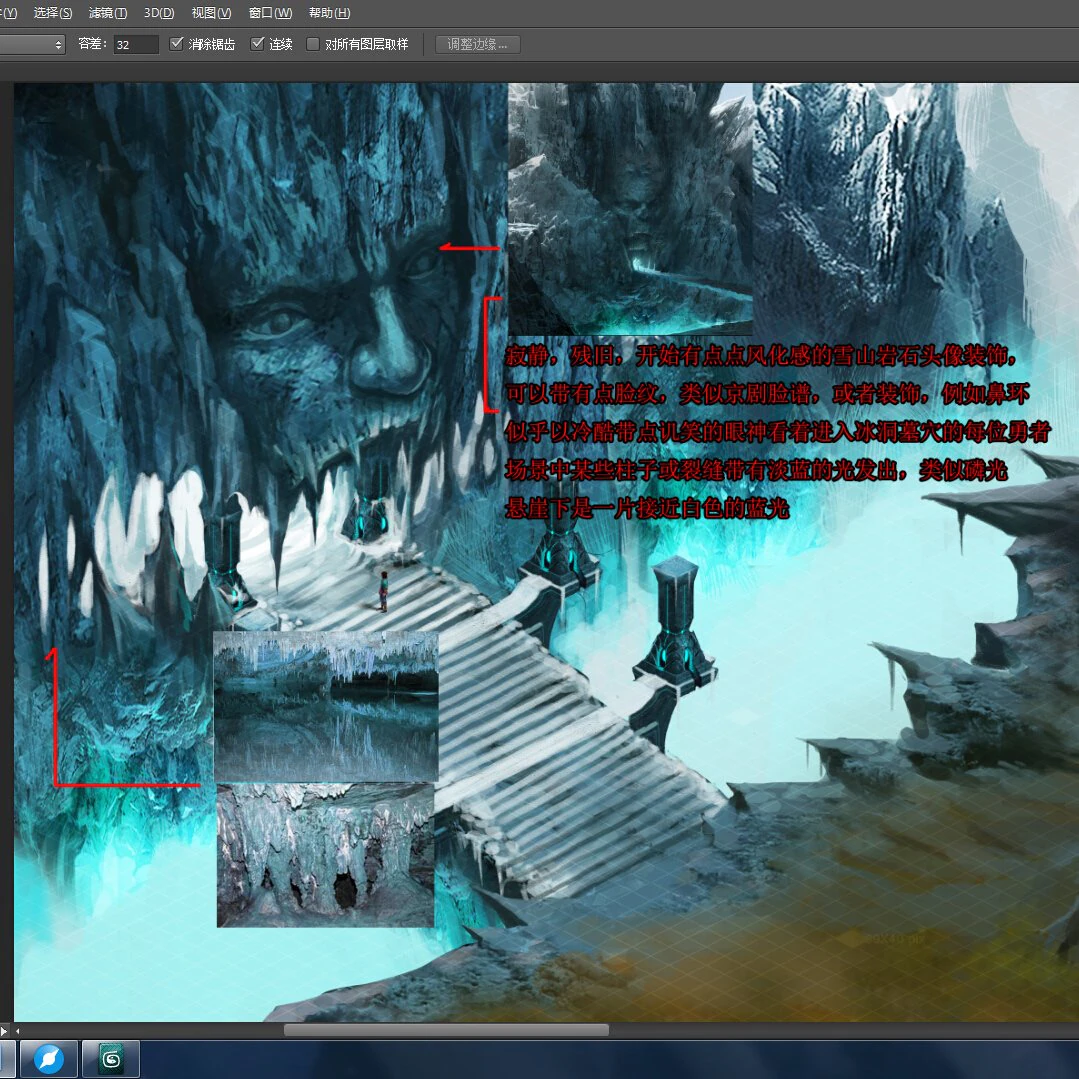
Task: Open the 视图 (View) menu
Action: point(211,12)
